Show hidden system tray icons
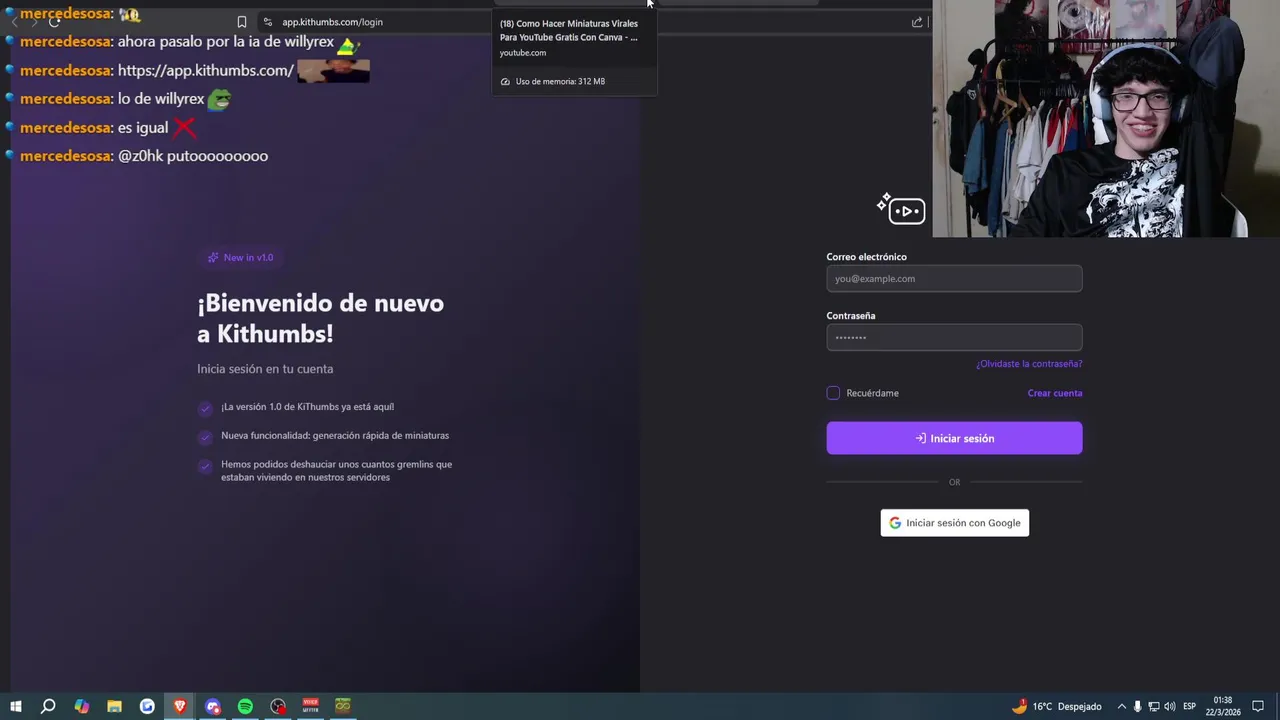This screenshot has width=1280, height=720. [1121, 706]
